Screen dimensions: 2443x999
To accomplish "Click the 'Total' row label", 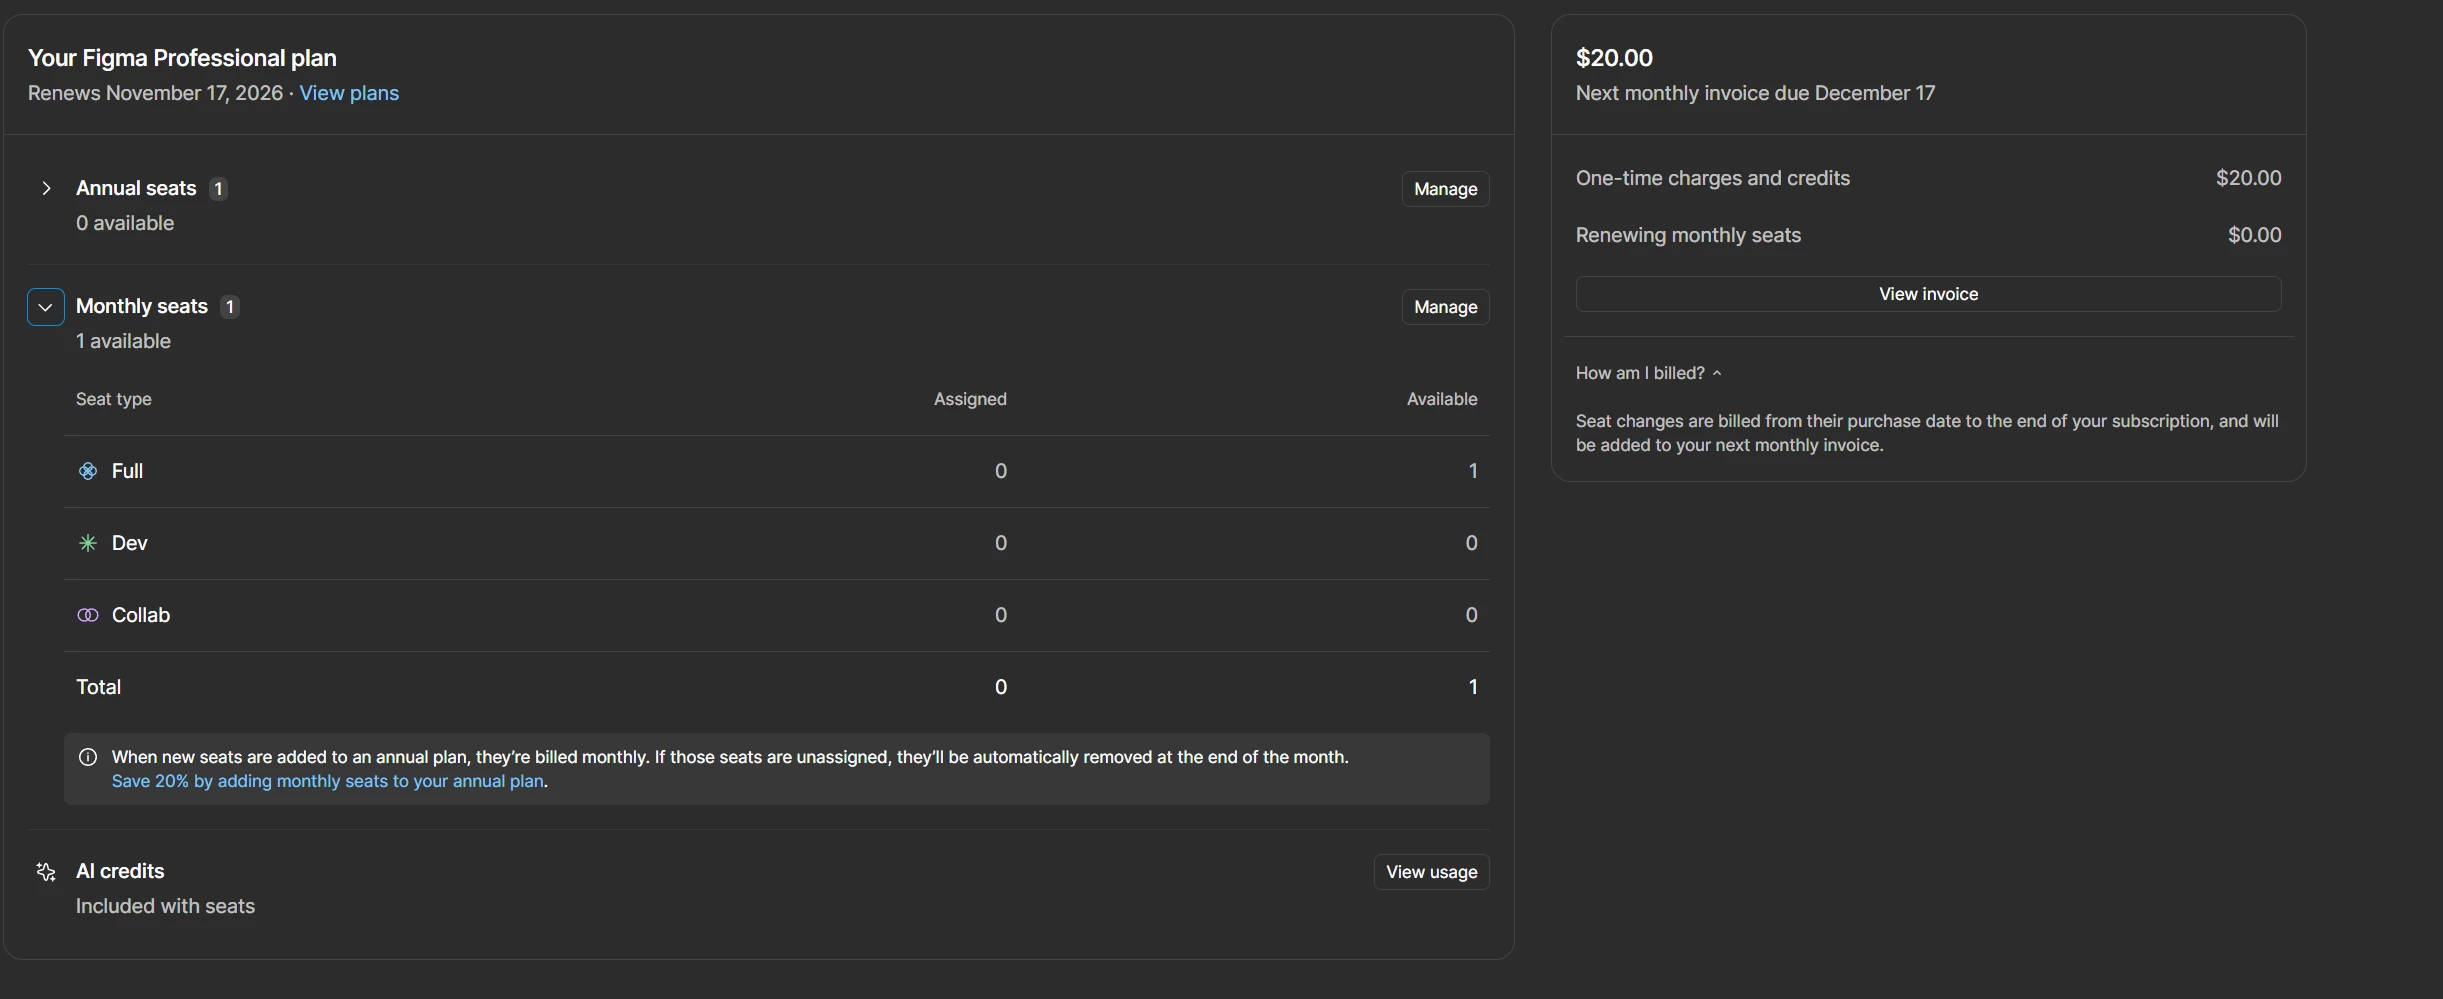I will click(98, 687).
